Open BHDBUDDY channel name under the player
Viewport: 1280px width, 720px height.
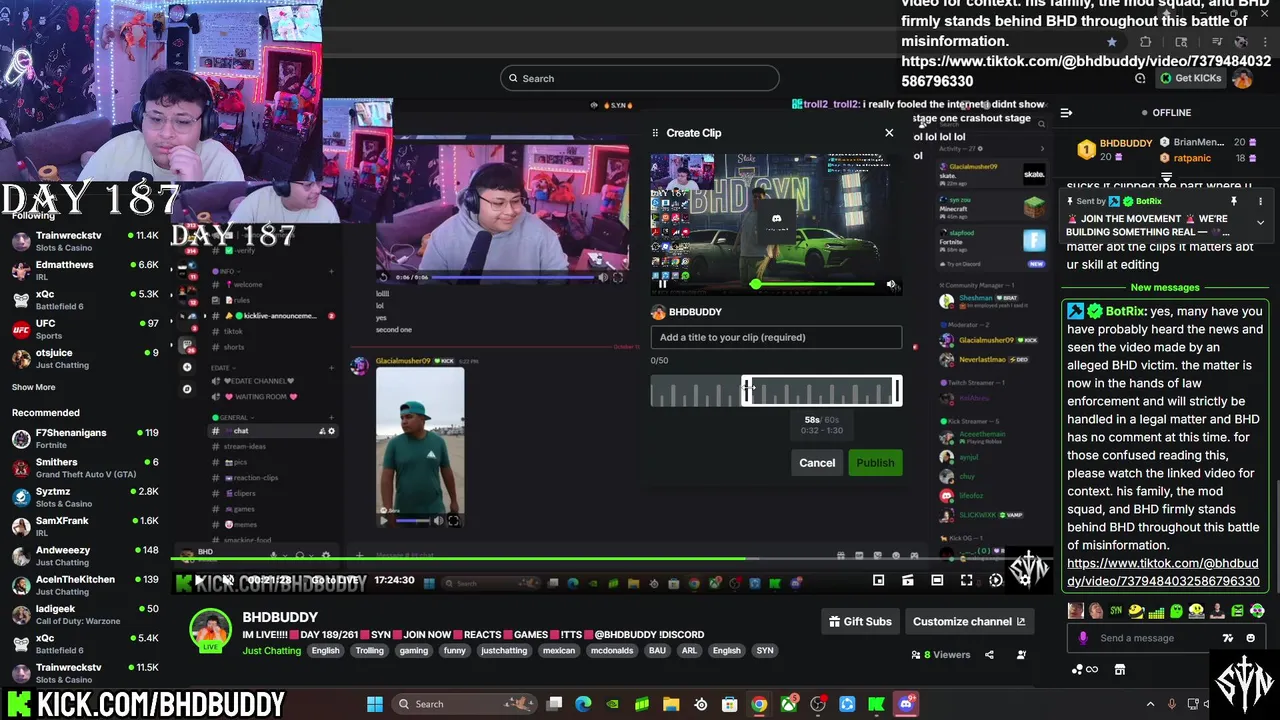(280, 617)
